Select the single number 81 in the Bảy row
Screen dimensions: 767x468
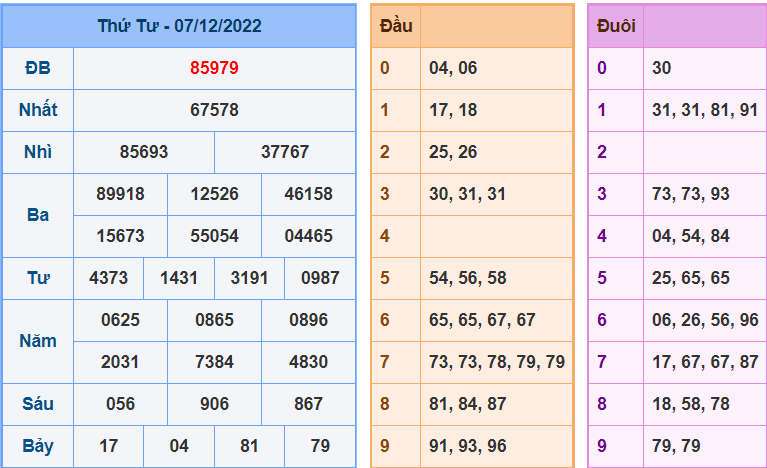249,446
